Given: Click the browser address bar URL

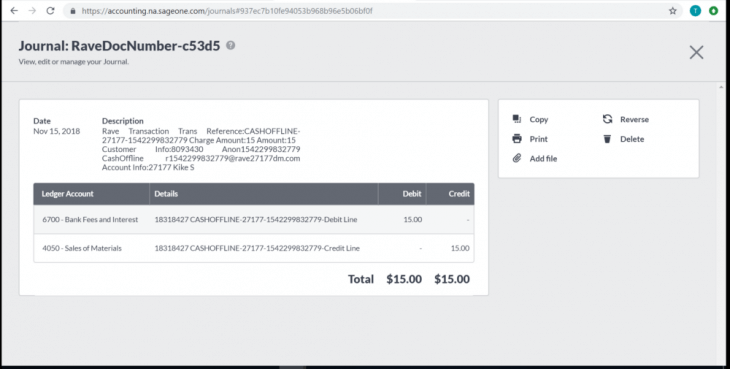Looking at the screenshot, I should (227, 11).
